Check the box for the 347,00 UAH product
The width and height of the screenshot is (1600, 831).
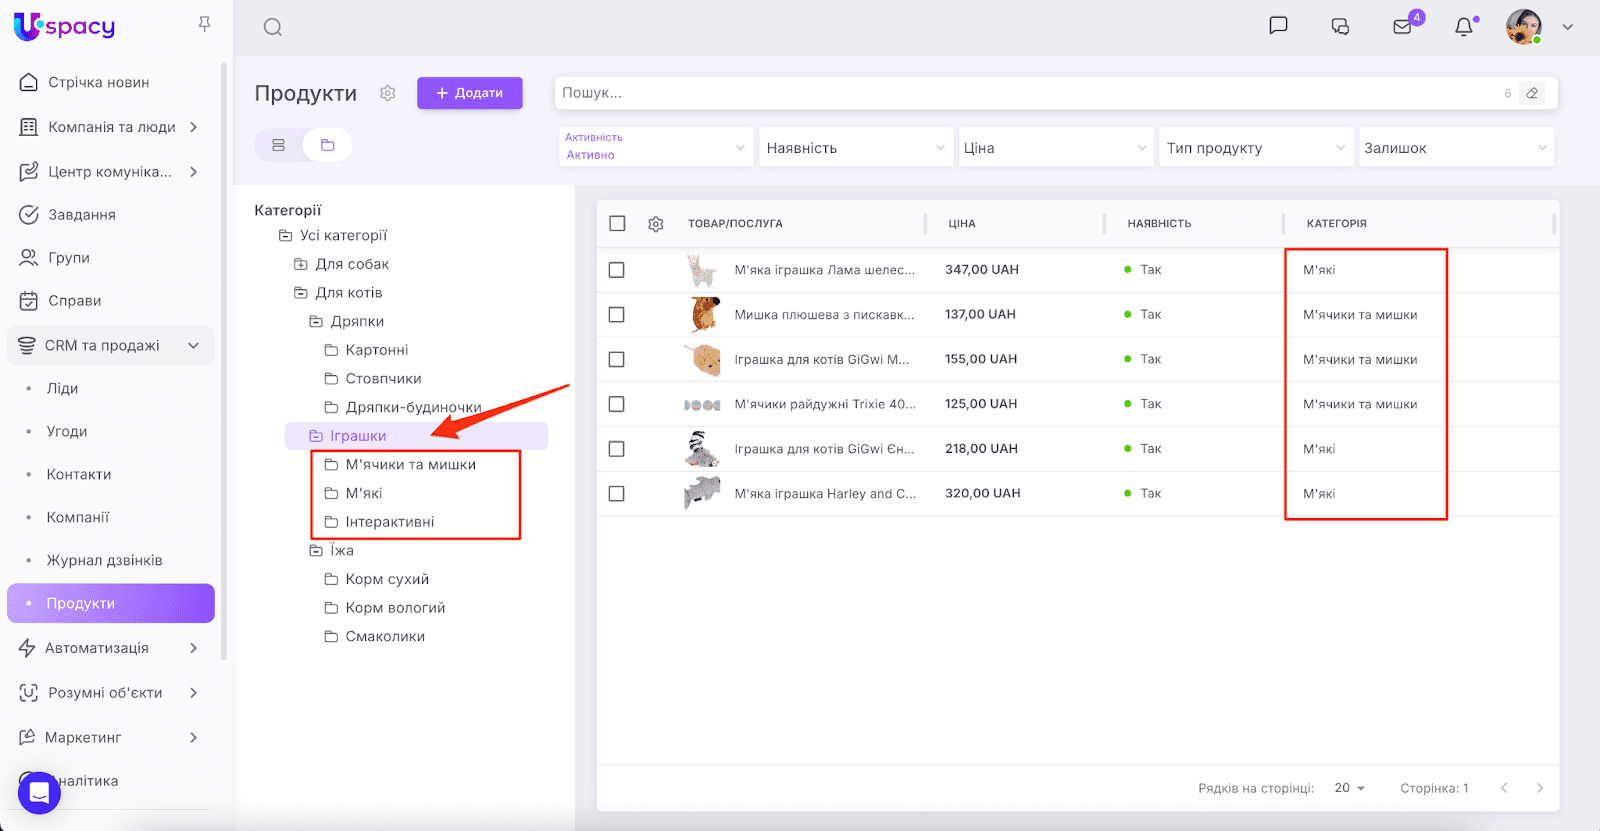click(x=617, y=270)
